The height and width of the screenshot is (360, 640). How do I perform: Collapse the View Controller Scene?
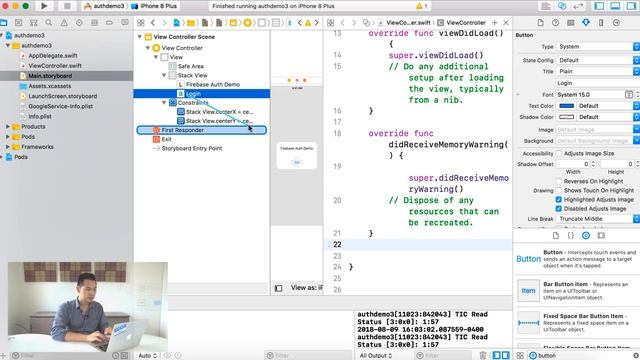[140, 37]
